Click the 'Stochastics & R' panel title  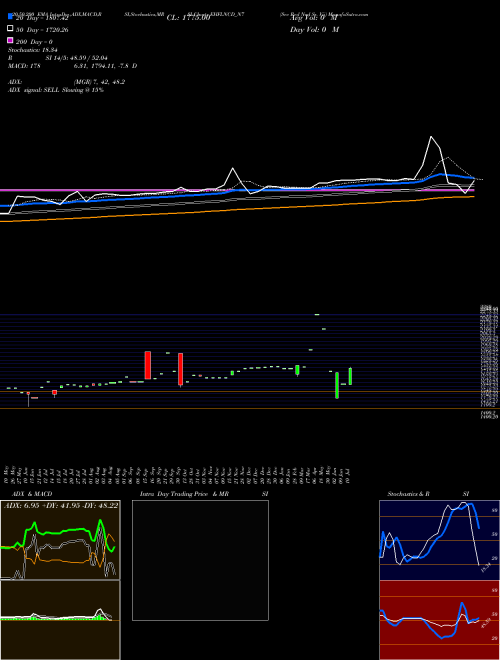(x=408, y=494)
